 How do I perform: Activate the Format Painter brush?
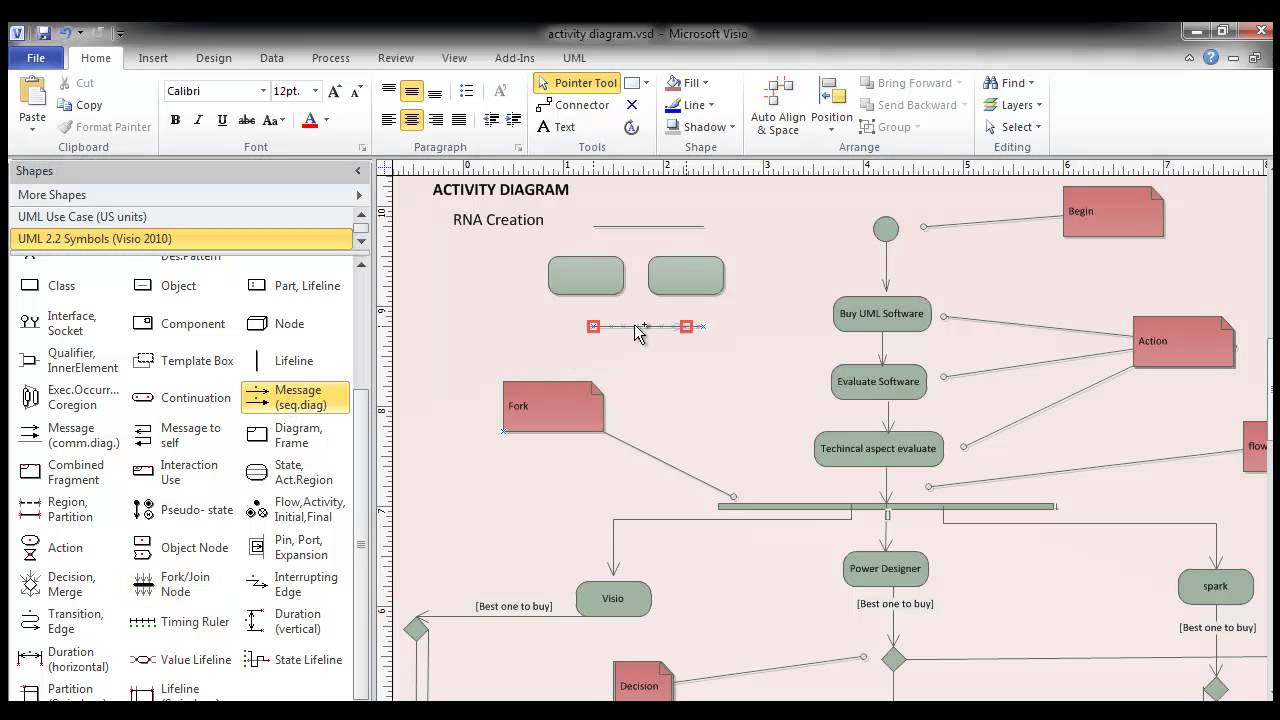click(x=104, y=127)
